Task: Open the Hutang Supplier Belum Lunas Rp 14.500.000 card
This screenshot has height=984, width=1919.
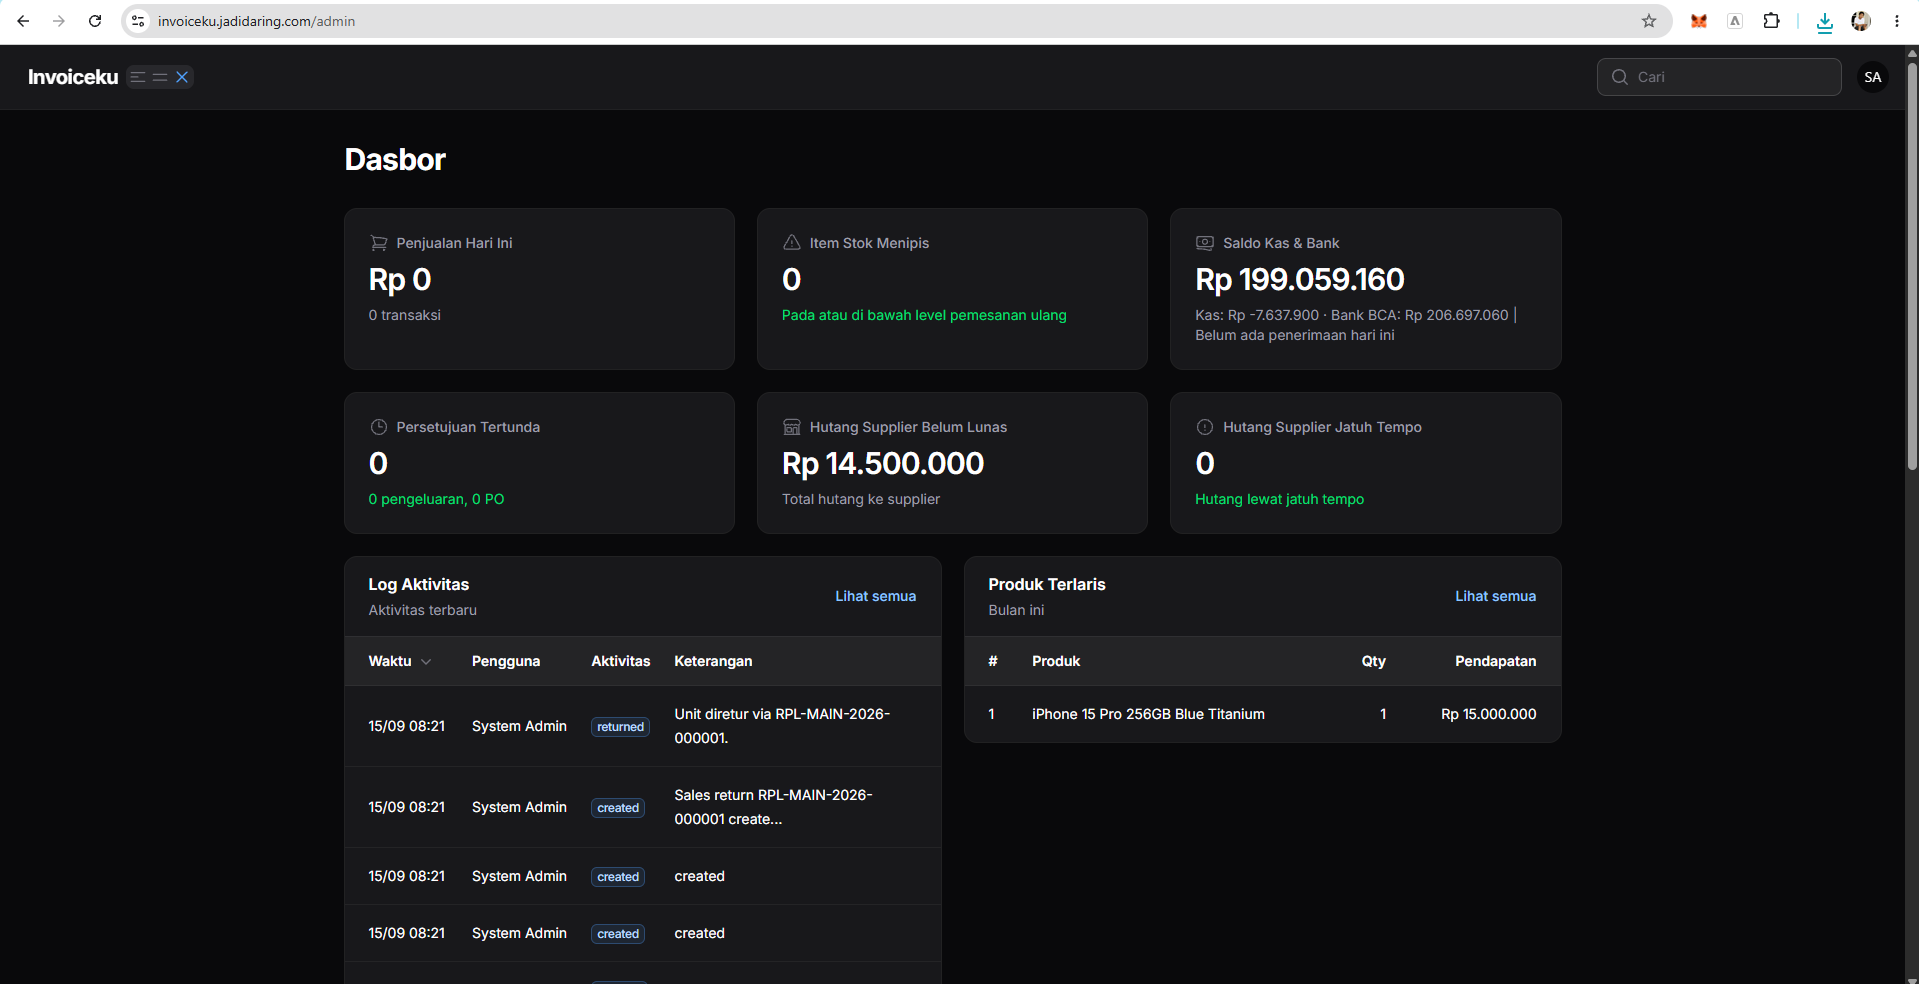Action: pos(952,463)
